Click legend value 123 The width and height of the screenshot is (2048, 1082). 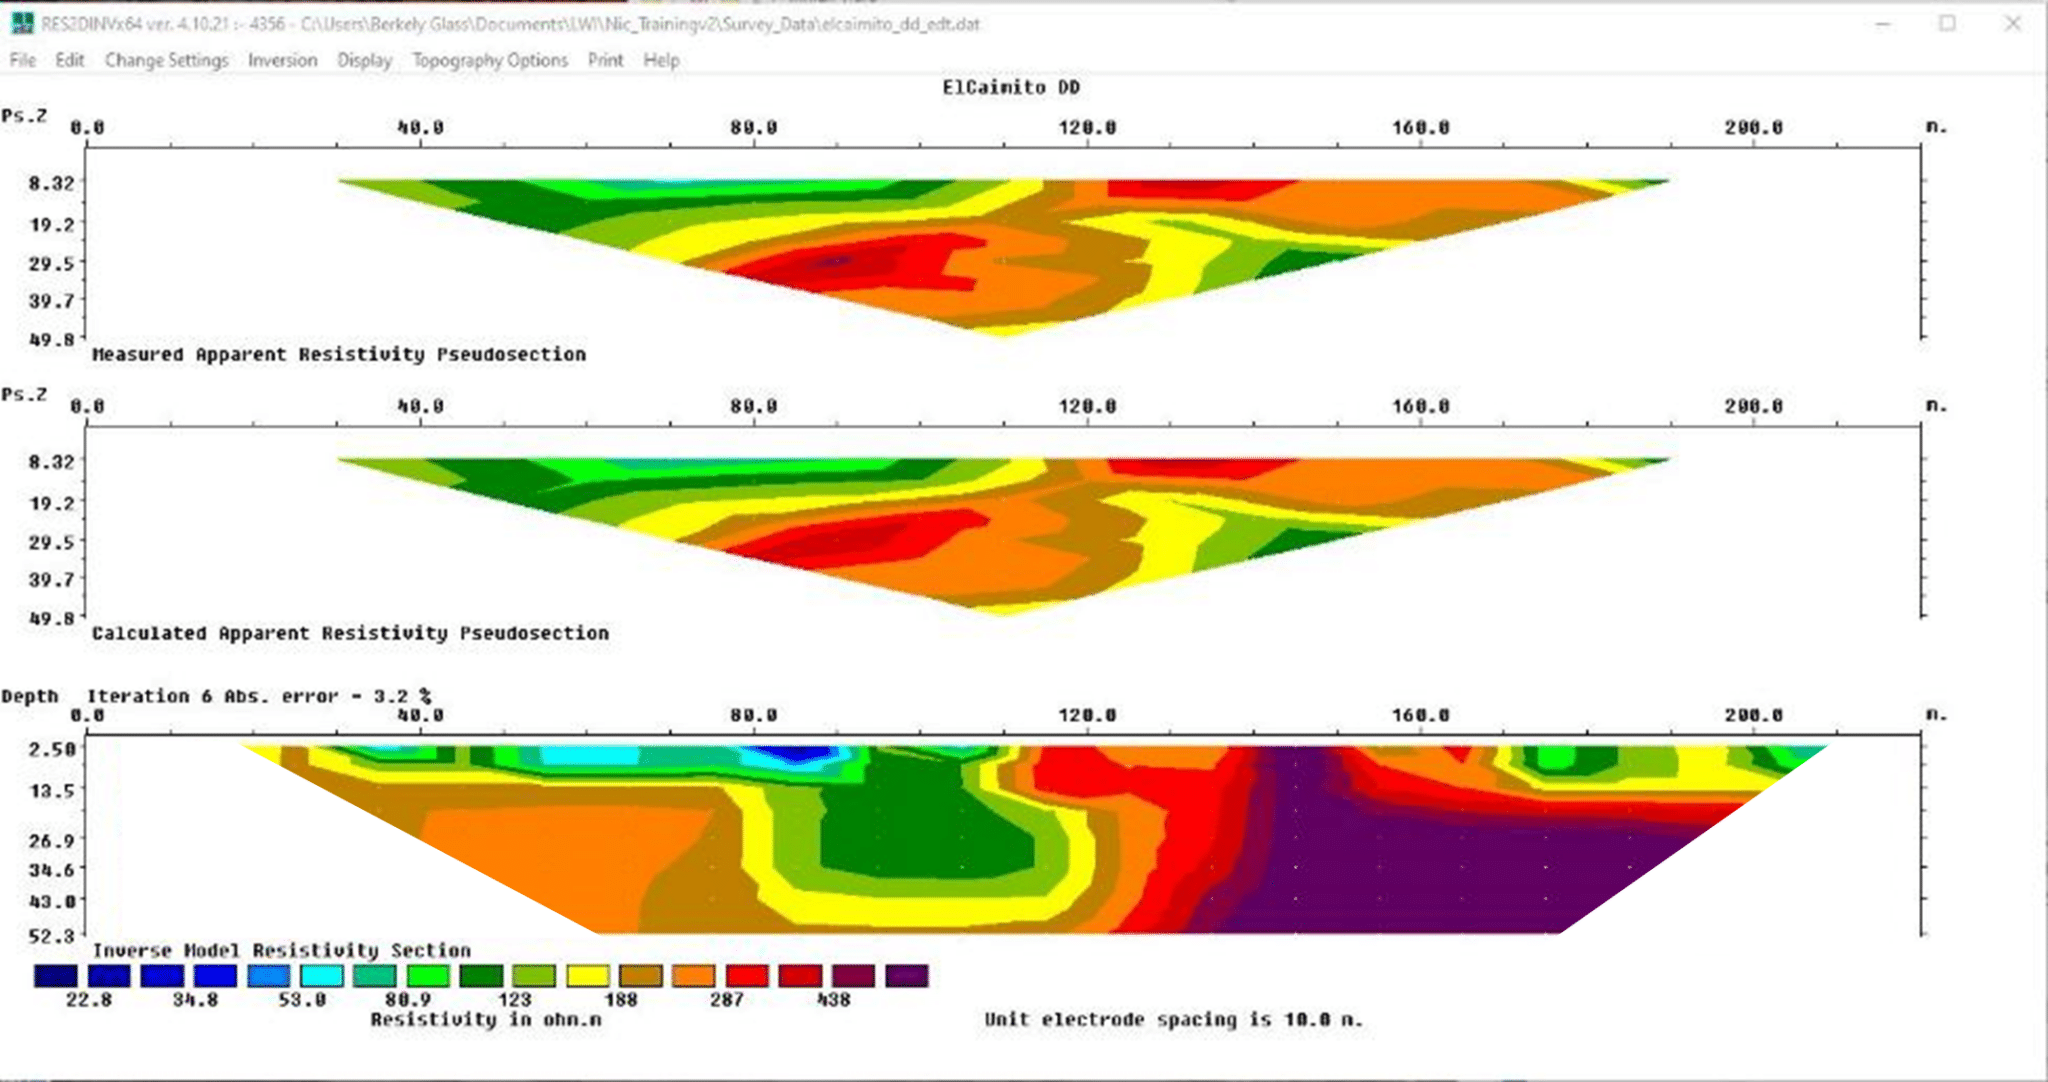pos(515,999)
